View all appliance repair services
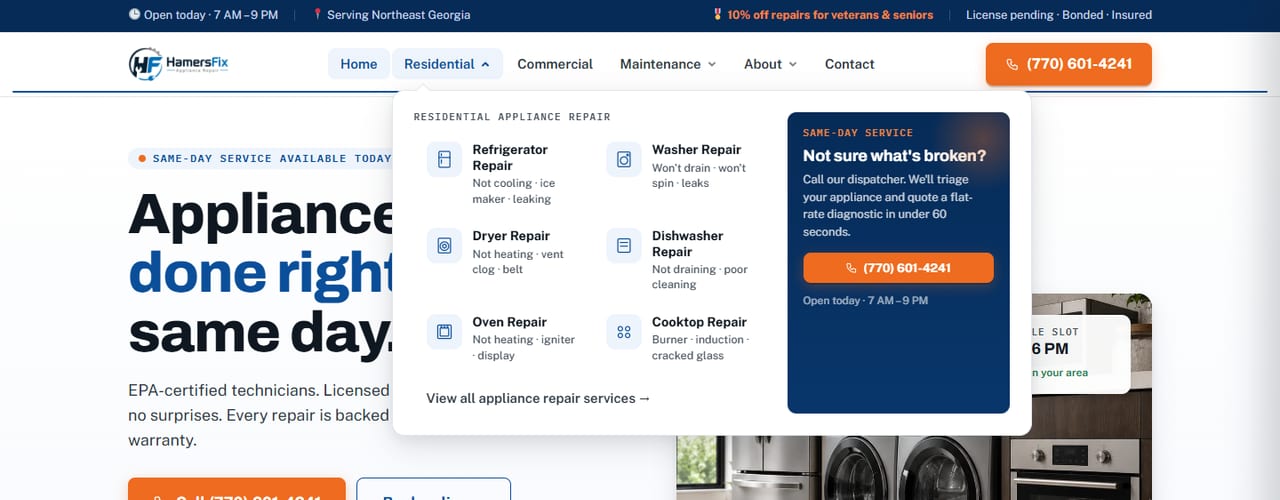Screen dimensions: 1280x500 pos(538,398)
